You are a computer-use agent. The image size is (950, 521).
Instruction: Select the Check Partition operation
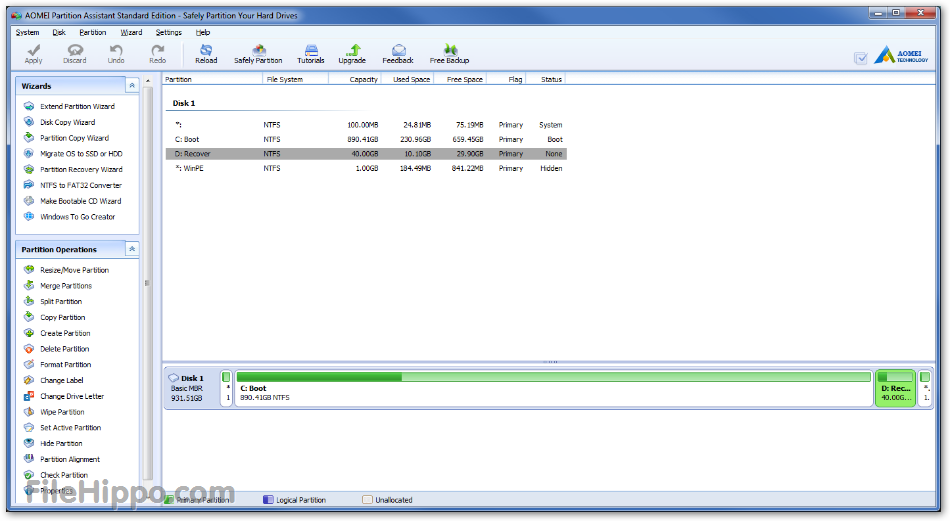coord(64,475)
